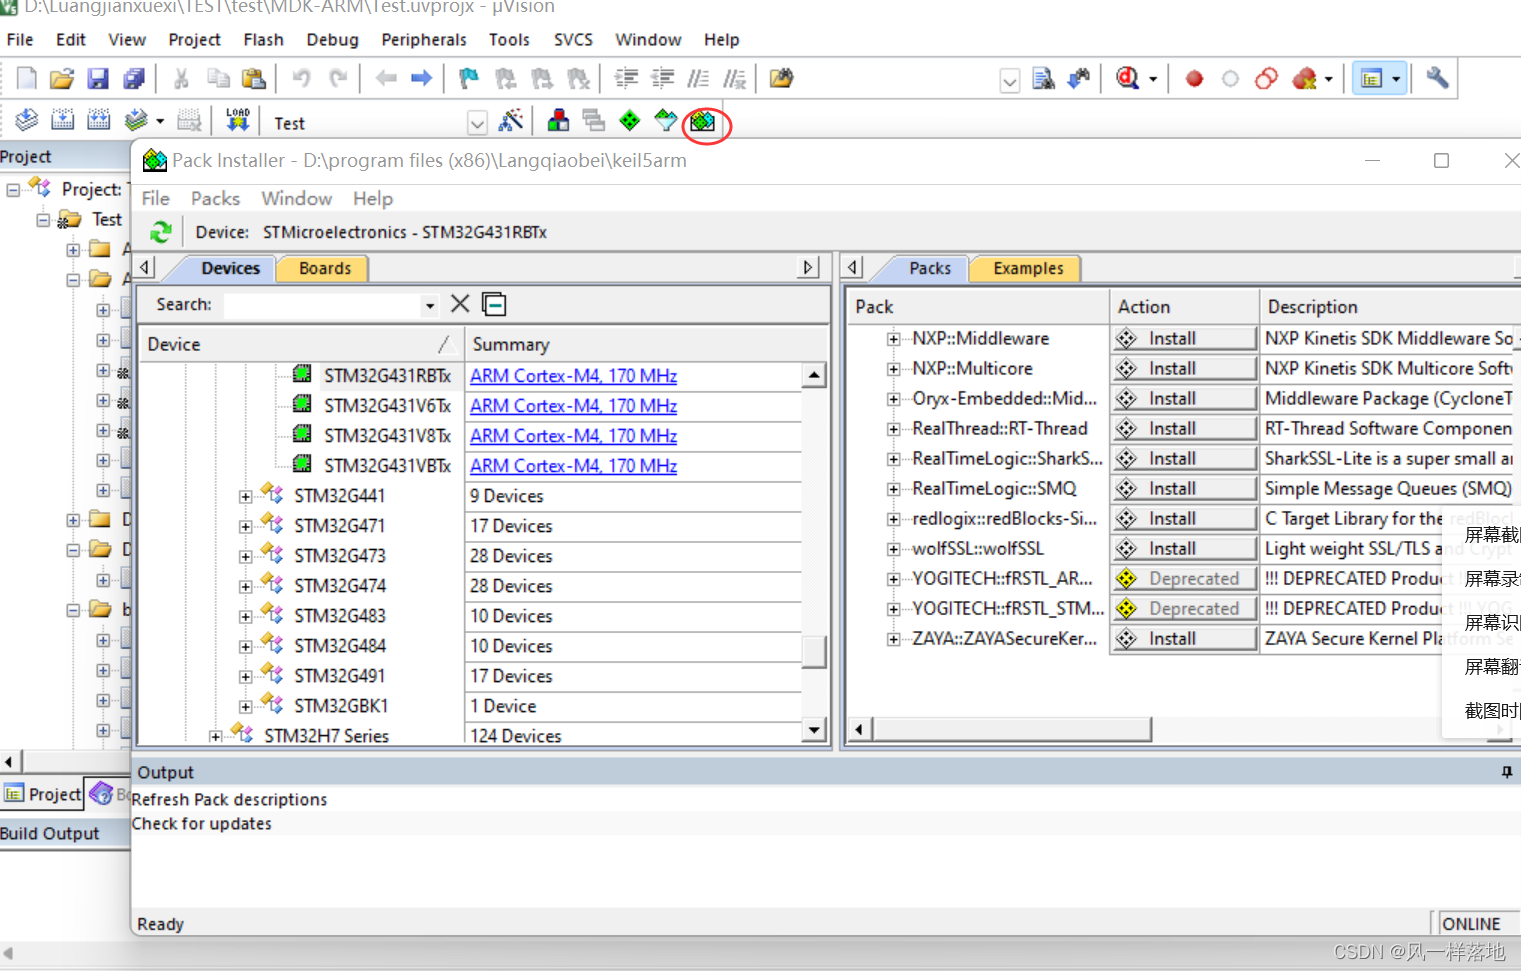Screen dimensions: 1521x971
Task: Click the Translate file icon on build toolbar
Action: [x=27, y=121]
